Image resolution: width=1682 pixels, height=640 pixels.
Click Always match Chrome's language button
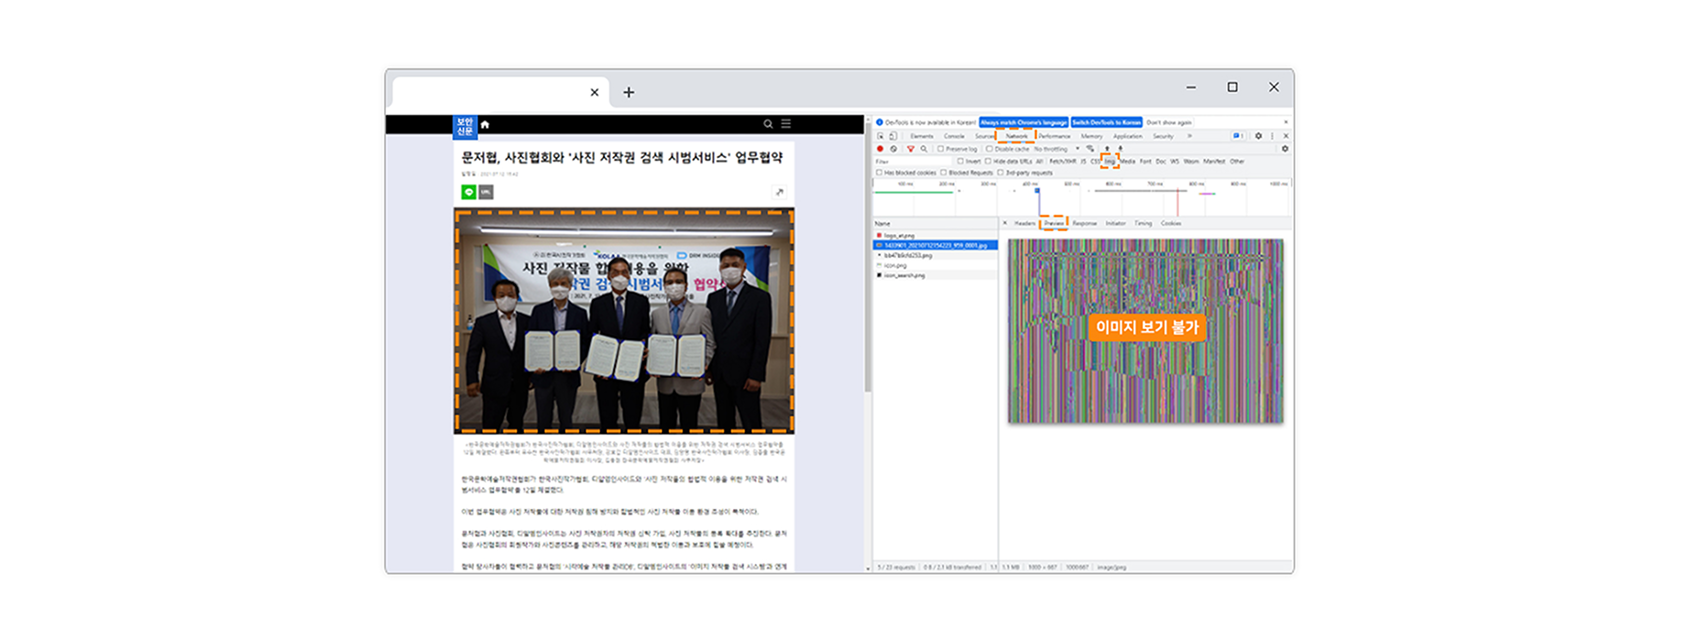point(1024,122)
